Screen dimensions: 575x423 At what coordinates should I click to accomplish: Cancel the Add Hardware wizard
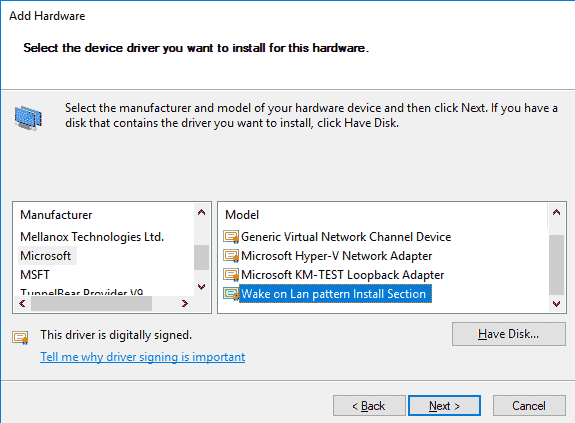click(529, 405)
